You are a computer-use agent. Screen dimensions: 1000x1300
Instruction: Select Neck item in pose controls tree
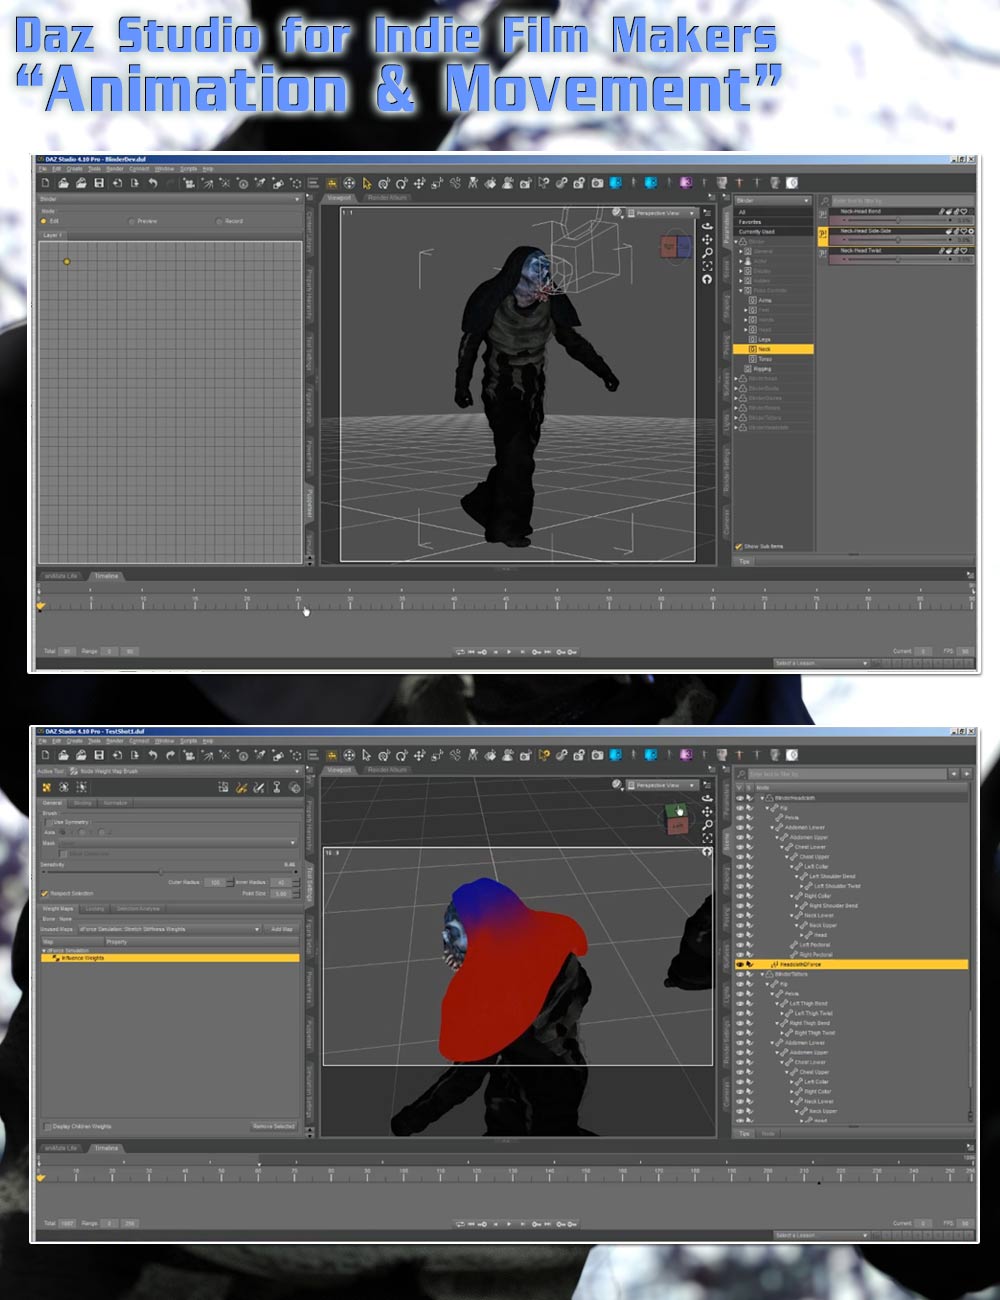(x=773, y=349)
